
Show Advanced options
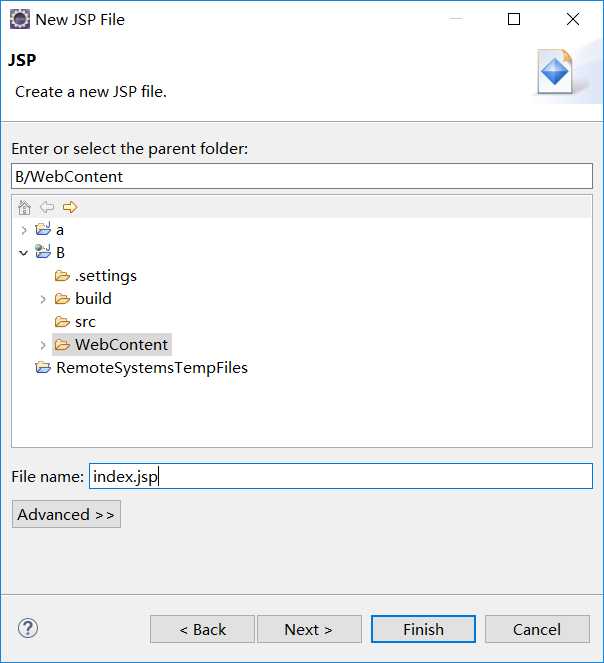click(66, 514)
